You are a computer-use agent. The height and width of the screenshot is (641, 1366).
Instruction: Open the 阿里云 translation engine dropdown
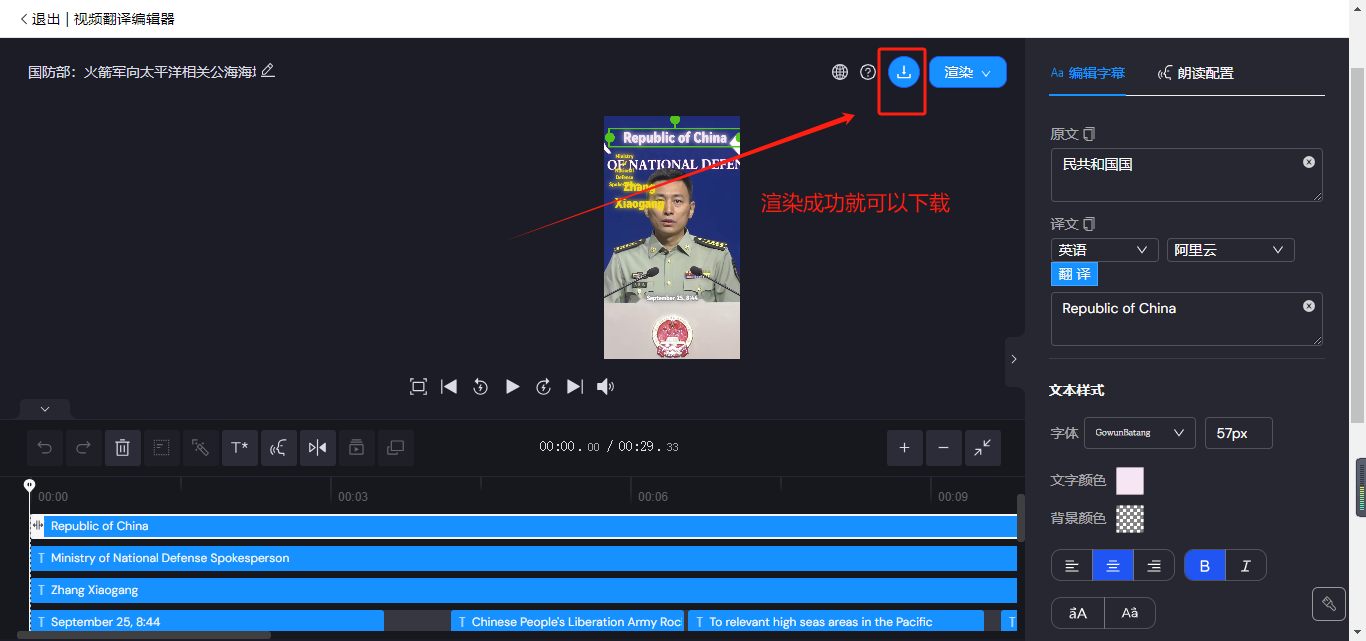(1231, 250)
